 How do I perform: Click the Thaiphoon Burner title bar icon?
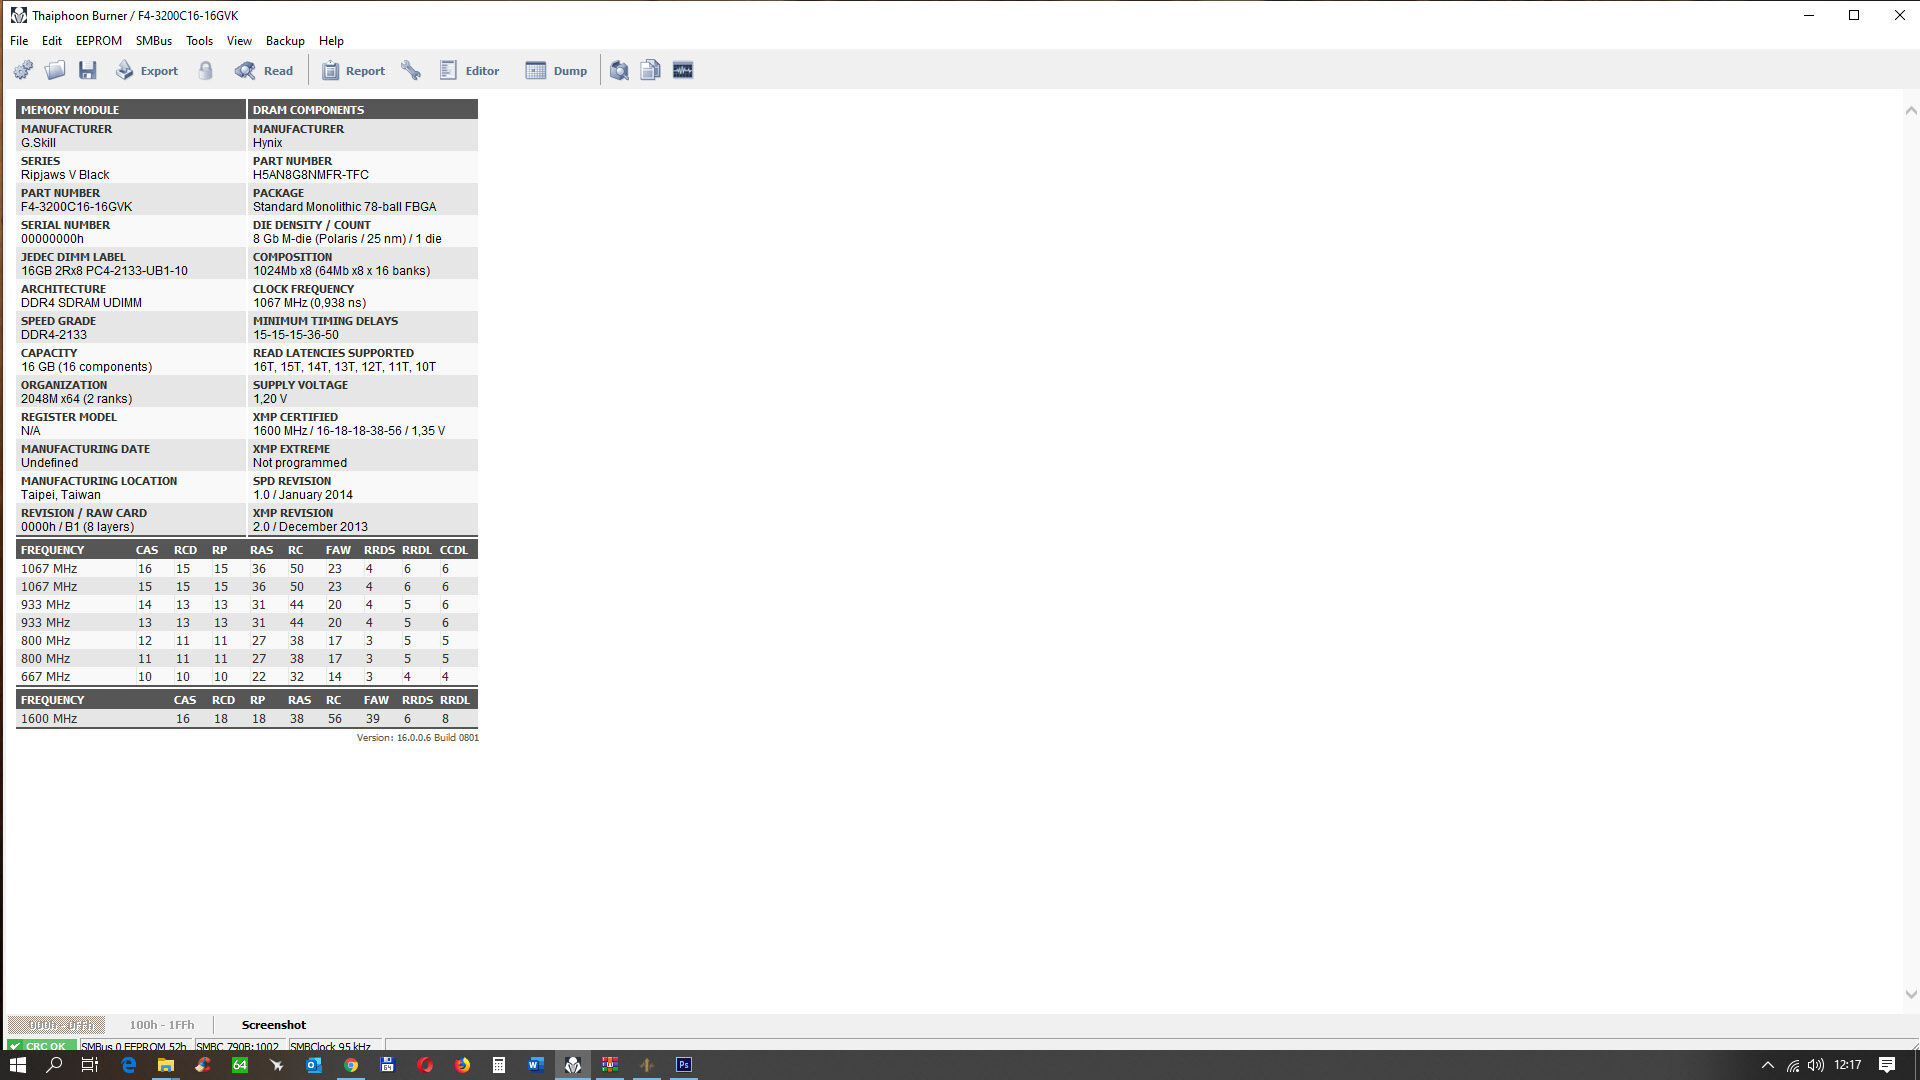(x=18, y=15)
